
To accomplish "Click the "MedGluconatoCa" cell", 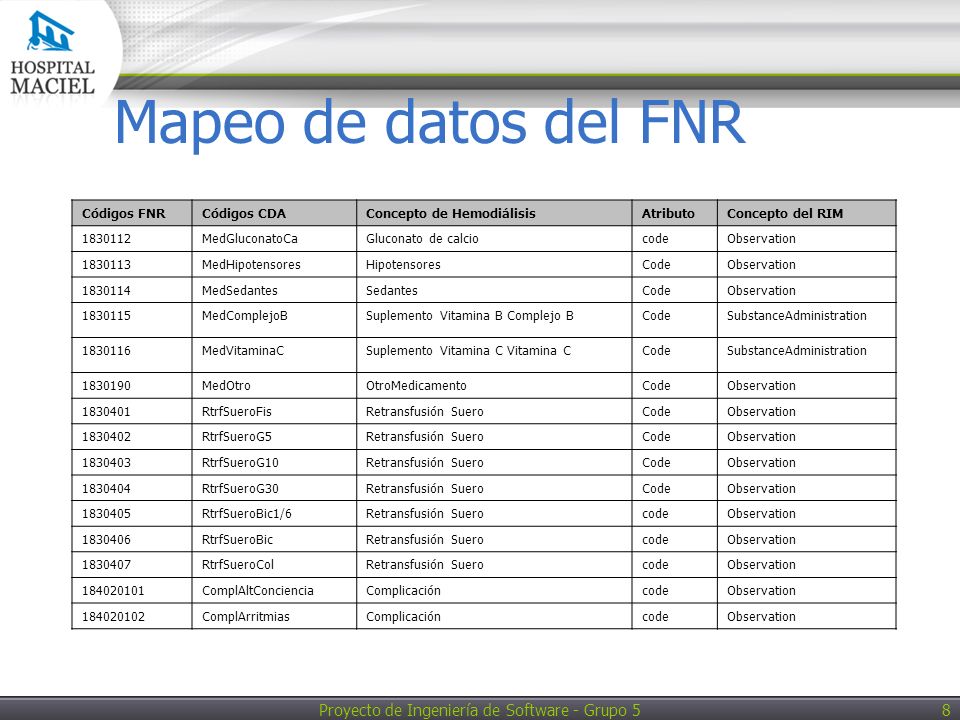I will 274,239.
